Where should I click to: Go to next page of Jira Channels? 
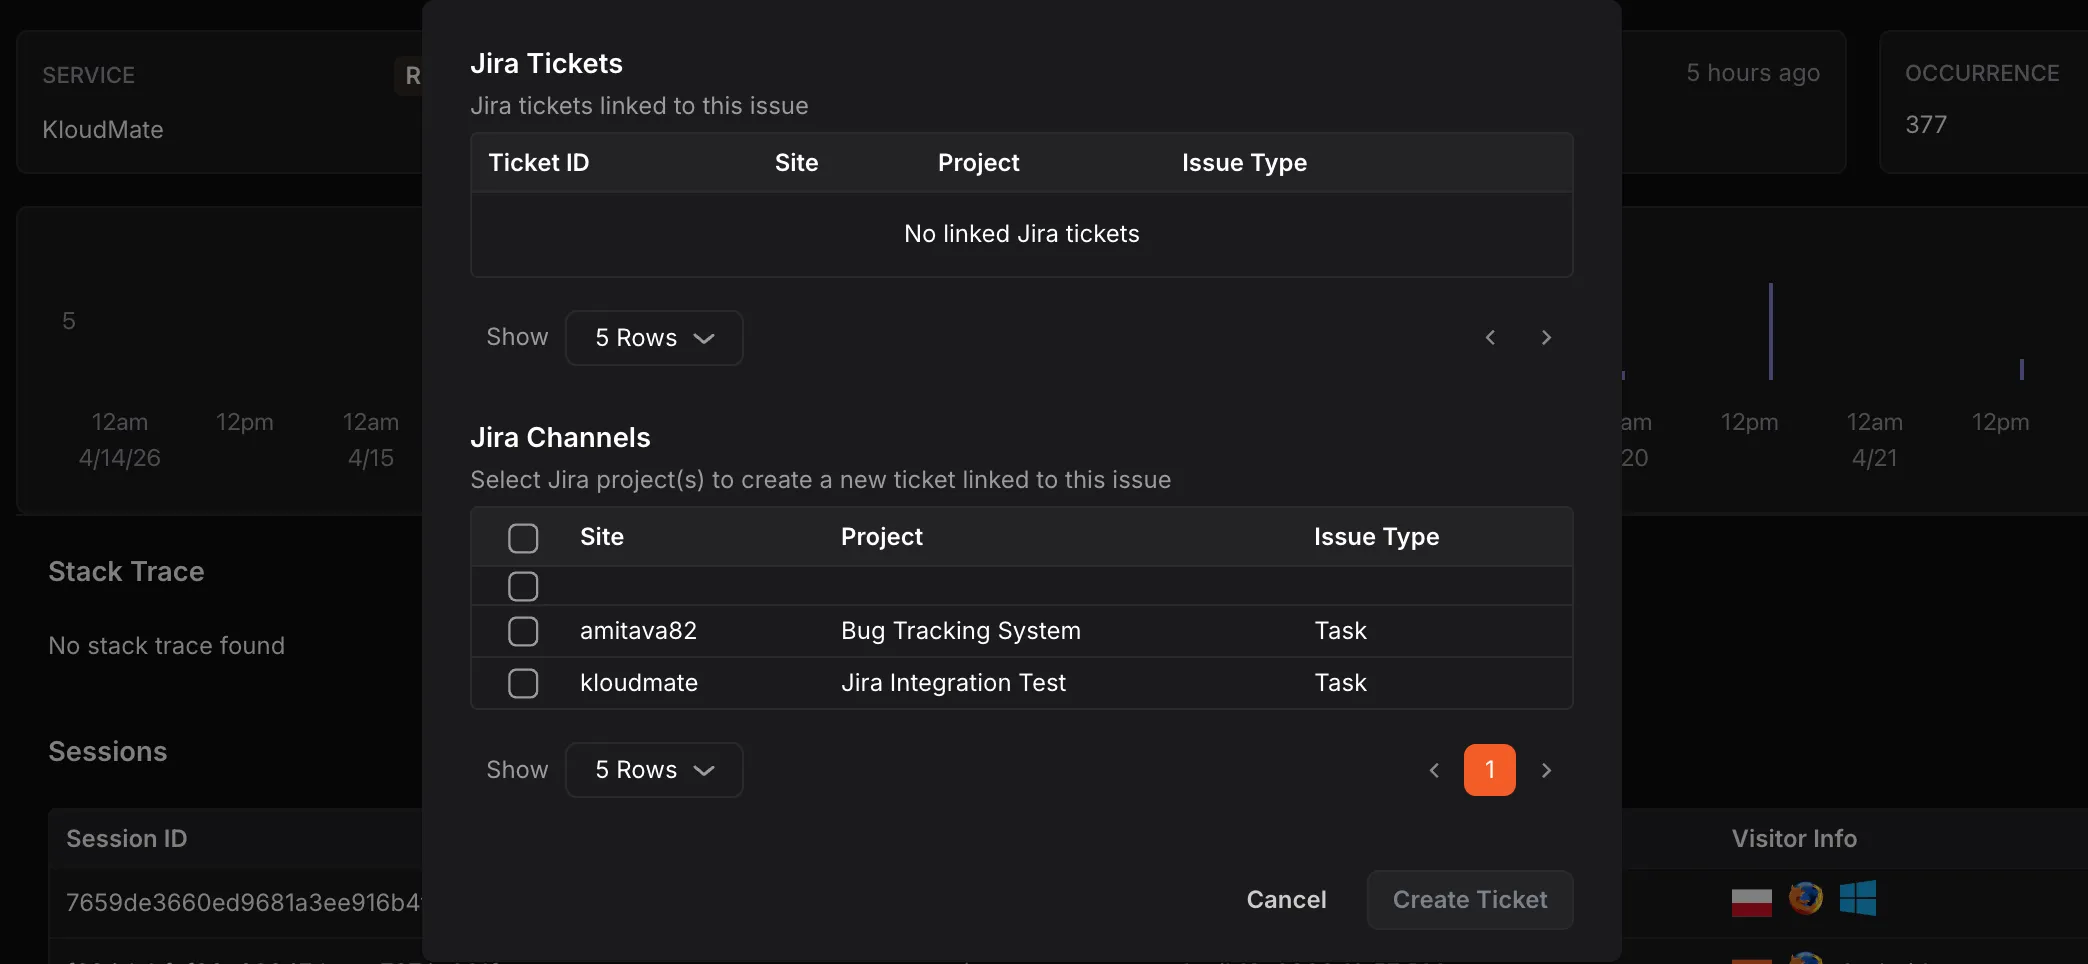coord(1546,770)
